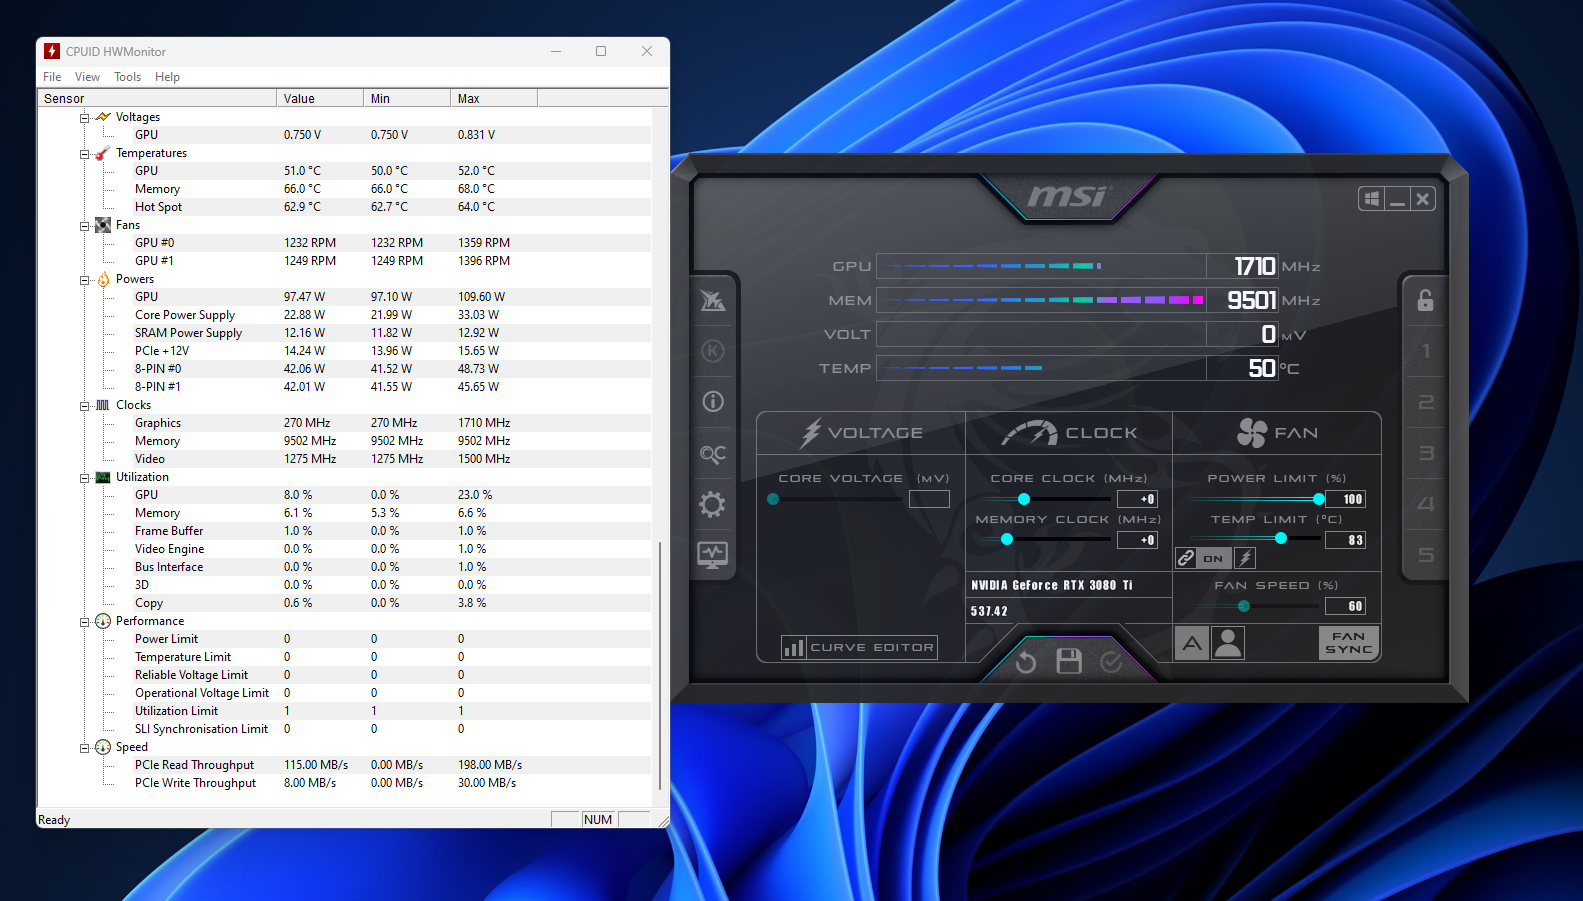Toggle the FAN SYNC button
This screenshot has height=901, width=1583.
1349,643
